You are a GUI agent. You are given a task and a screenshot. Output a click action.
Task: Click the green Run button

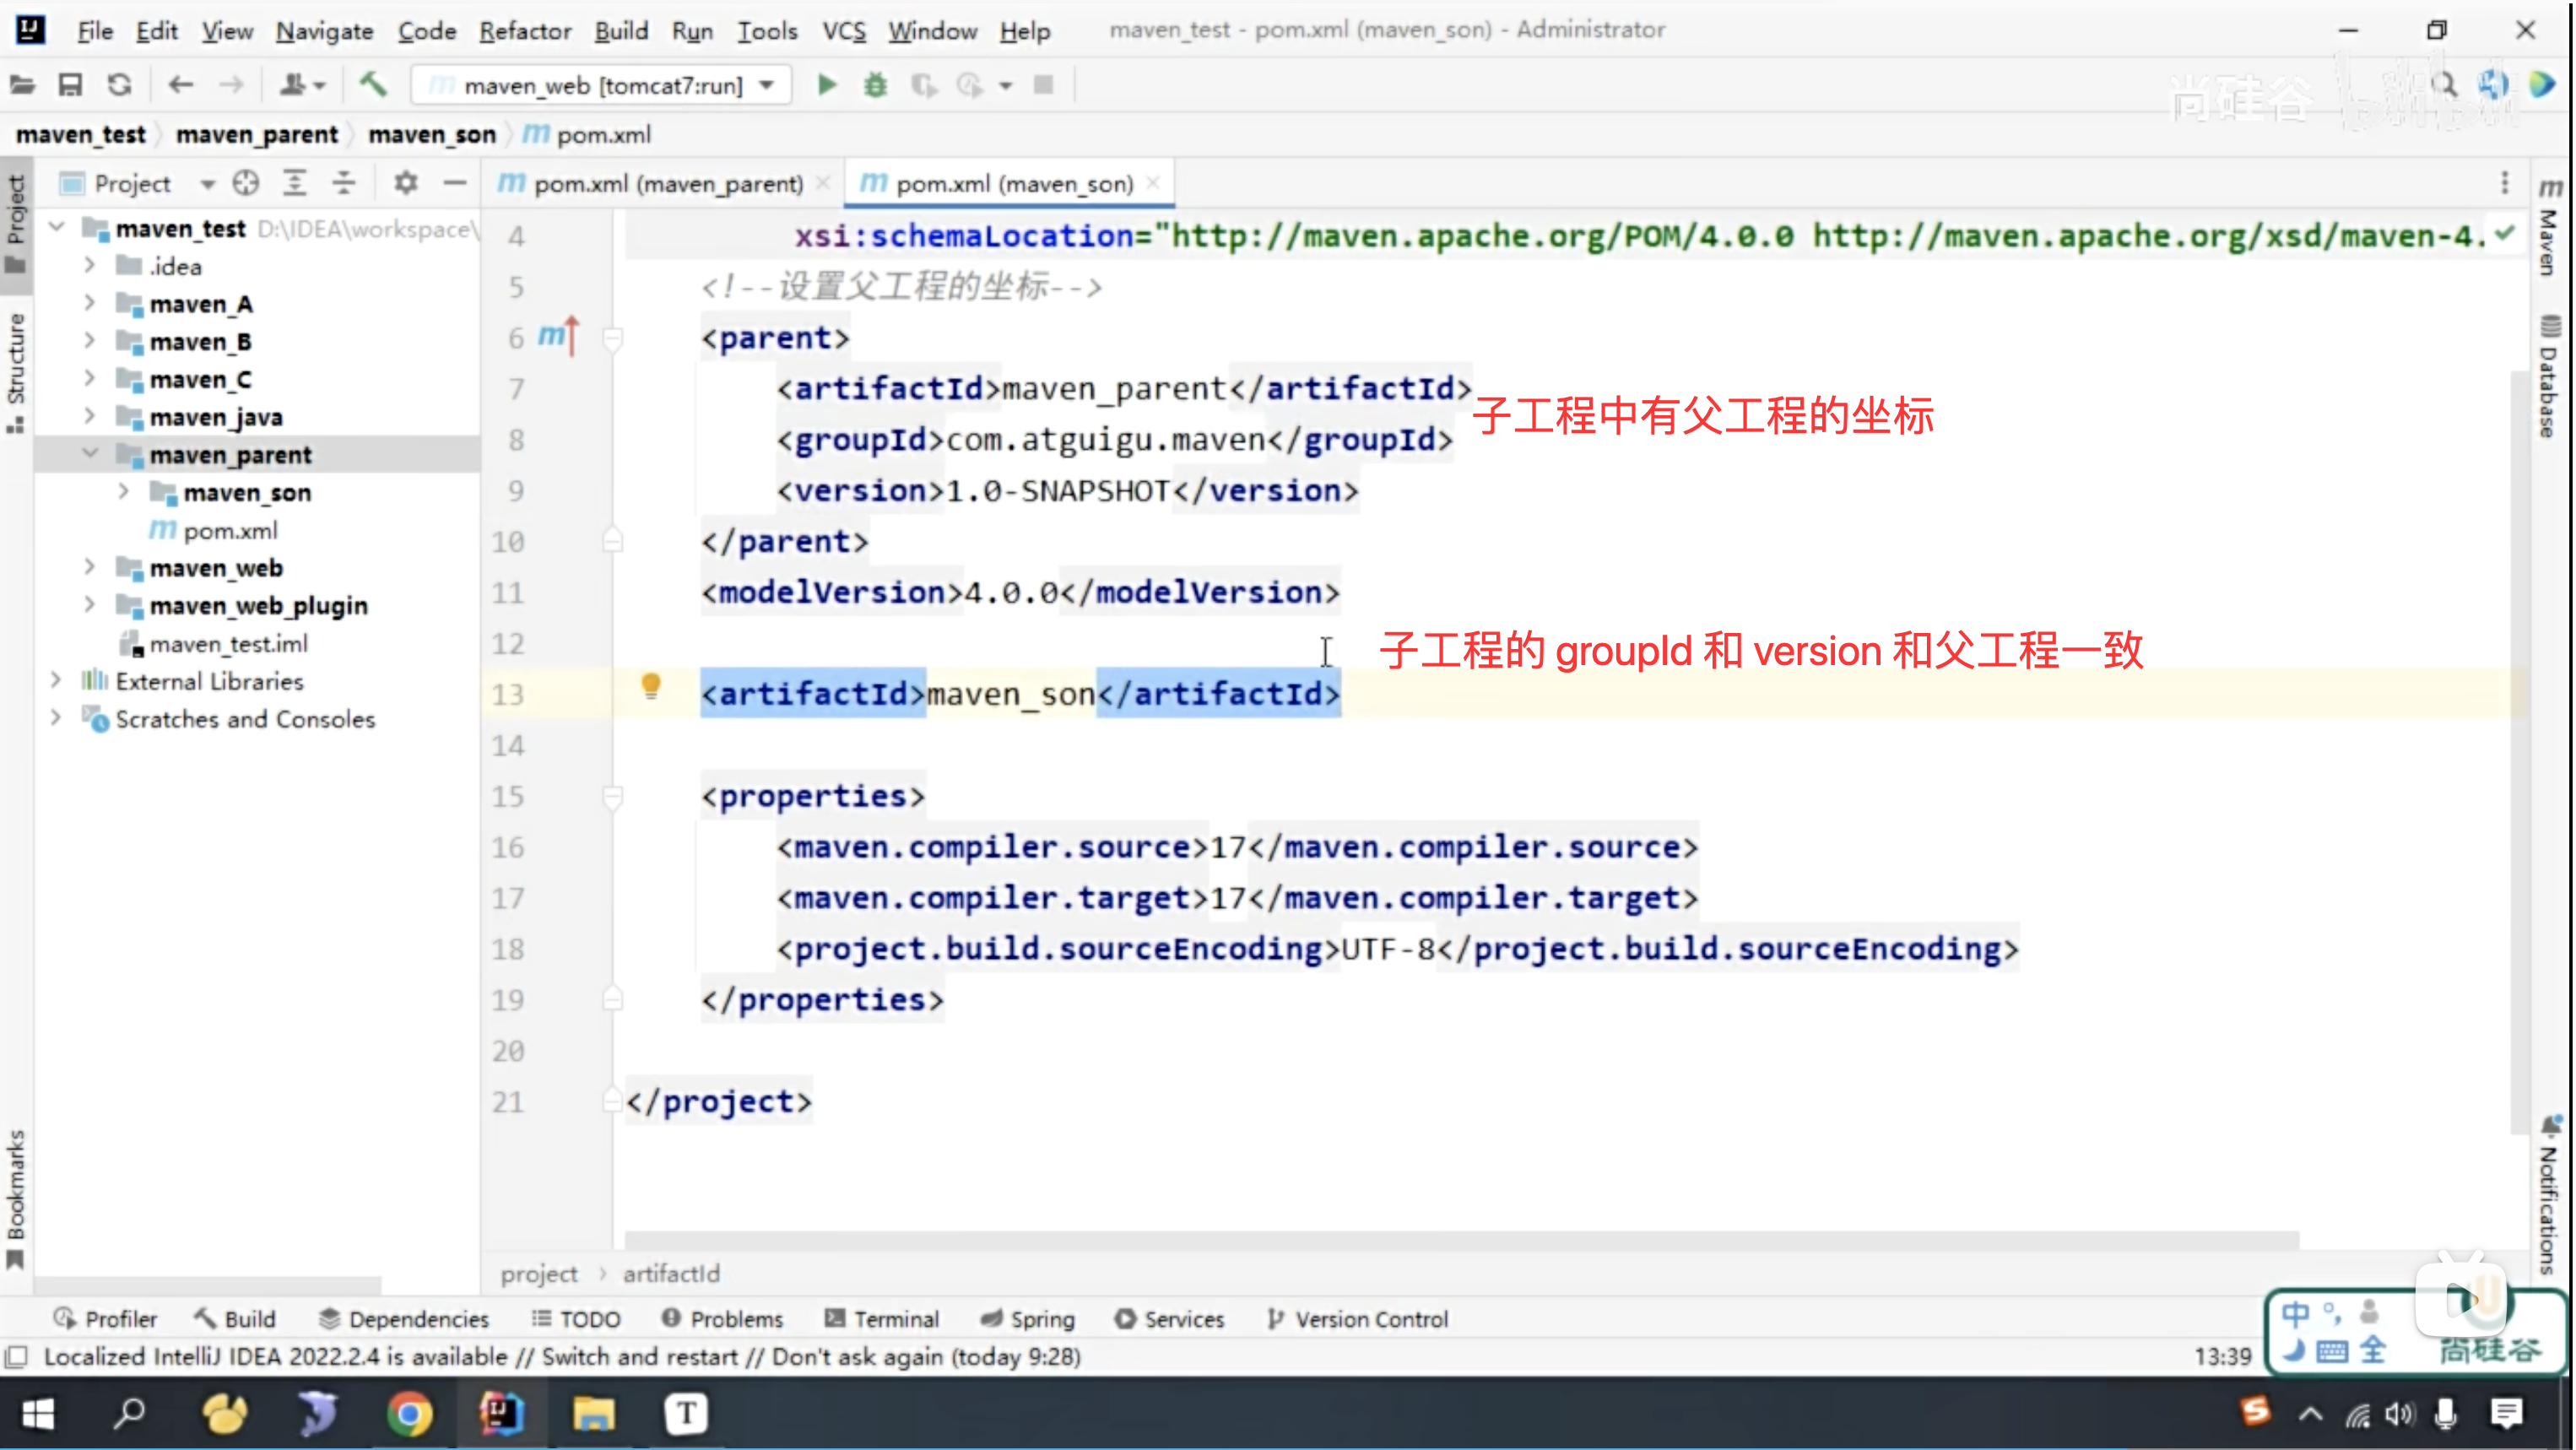point(826,85)
